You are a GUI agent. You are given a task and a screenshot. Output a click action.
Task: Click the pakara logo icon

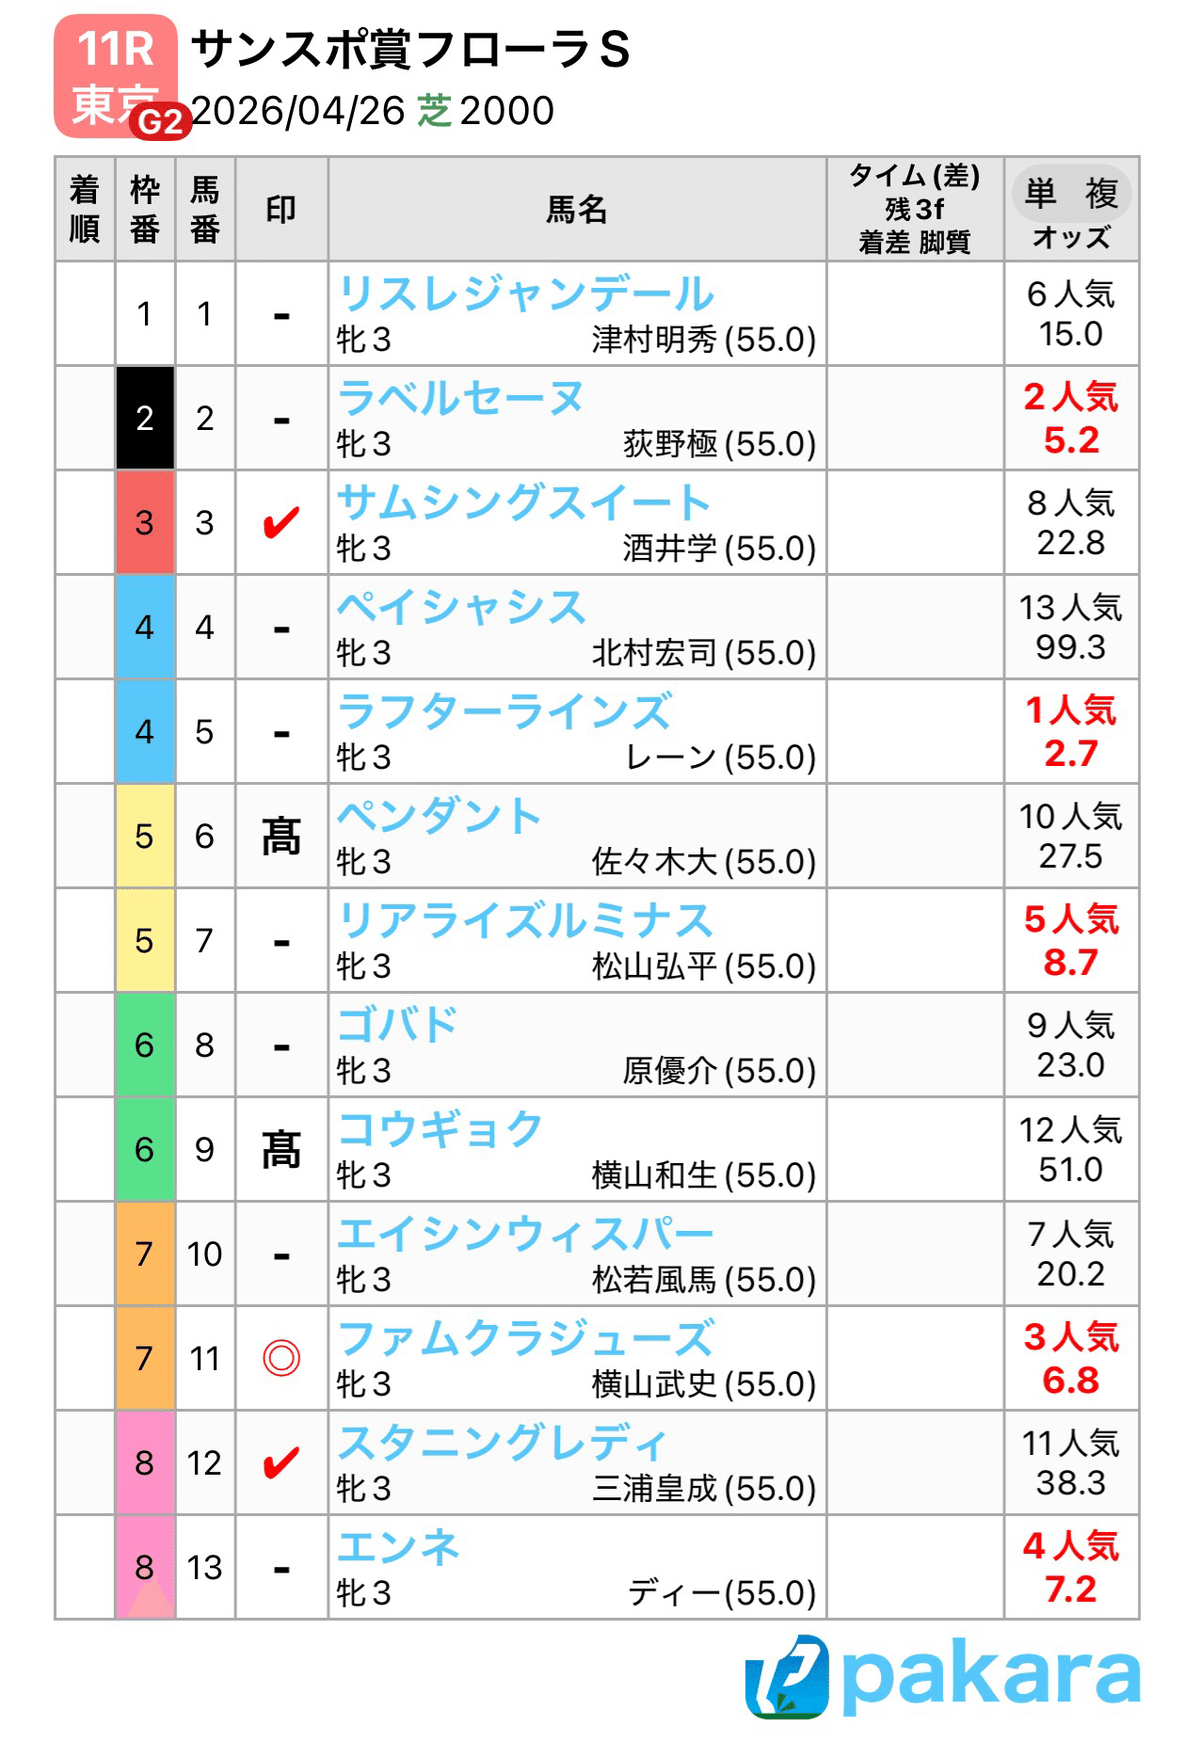pyautogui.click(x=786, y=1676)
